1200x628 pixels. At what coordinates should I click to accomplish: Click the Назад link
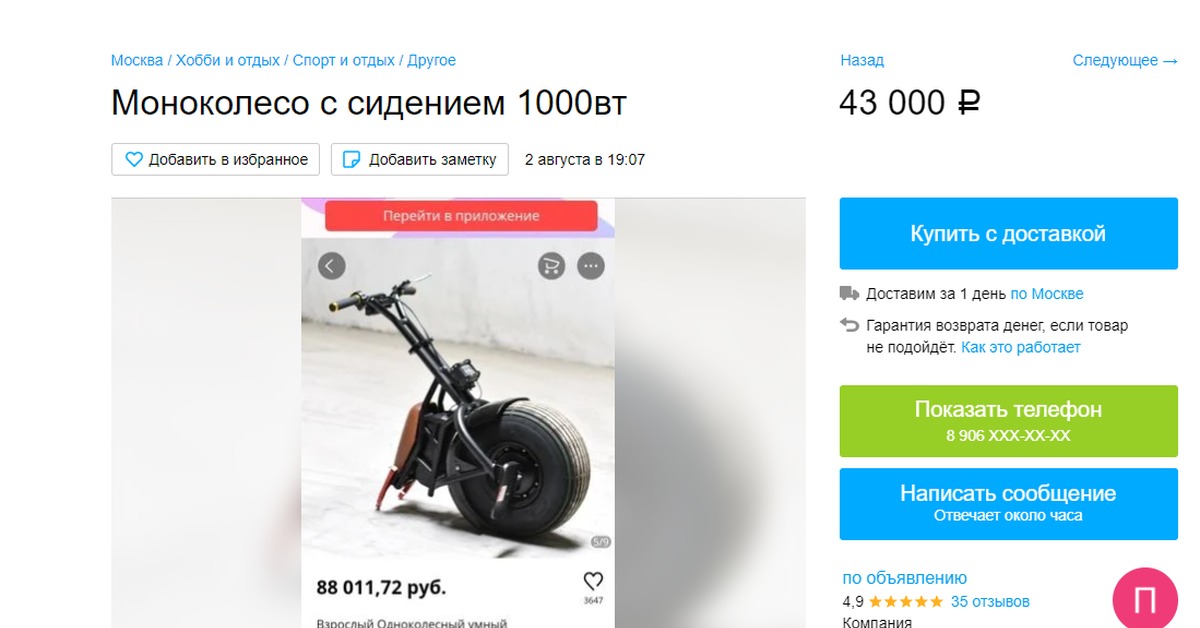[862, 60]
